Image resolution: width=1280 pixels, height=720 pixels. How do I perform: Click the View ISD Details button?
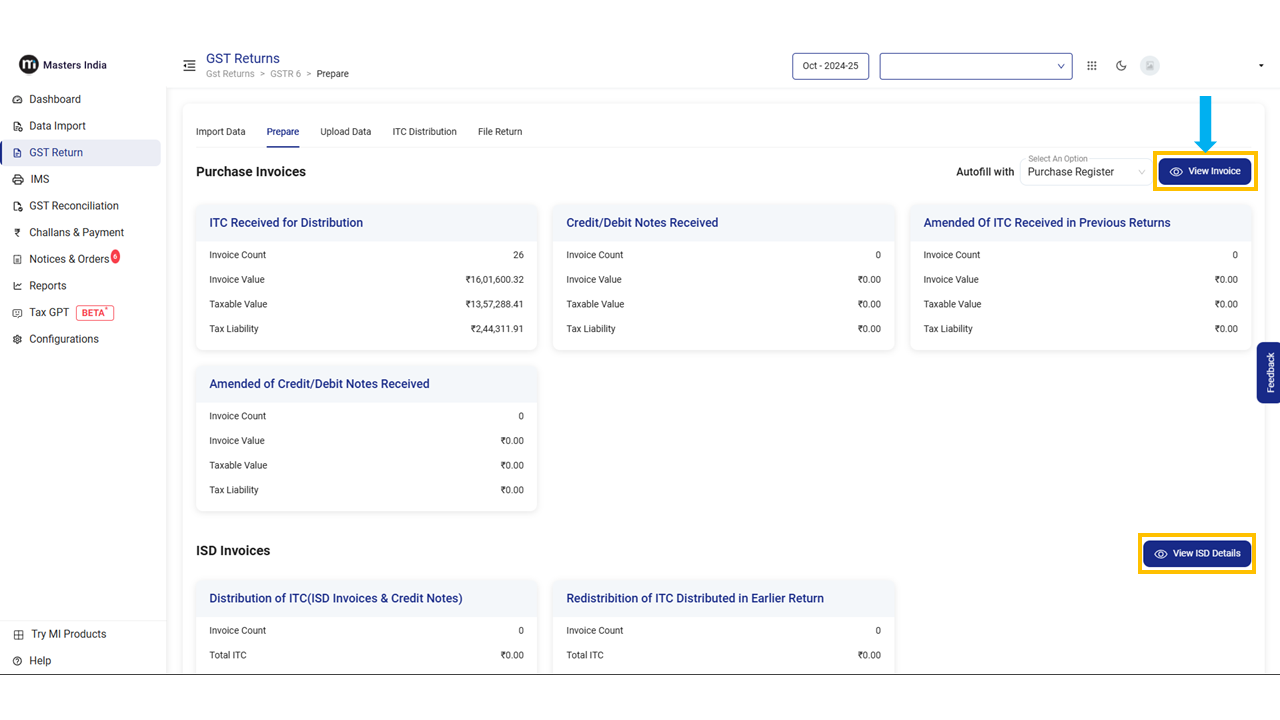tap(1196, 553)
